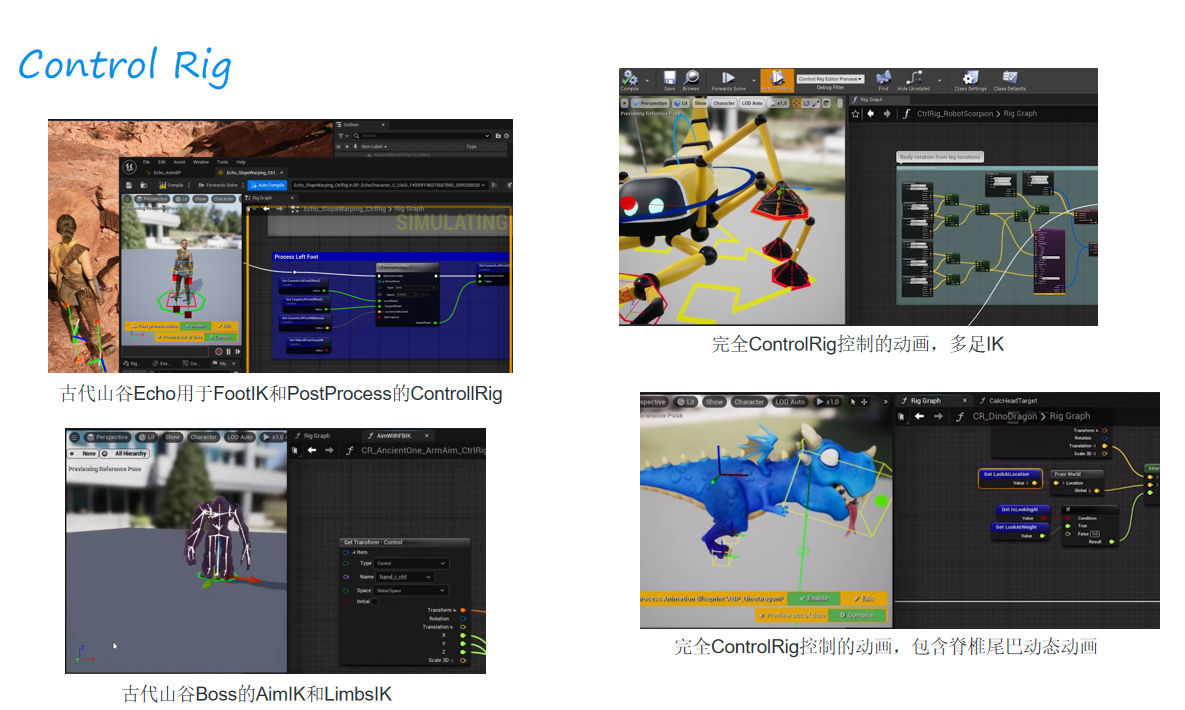Click Perspective button in scorpion viewport
1185x710 pixels.
tap(651, 103)
